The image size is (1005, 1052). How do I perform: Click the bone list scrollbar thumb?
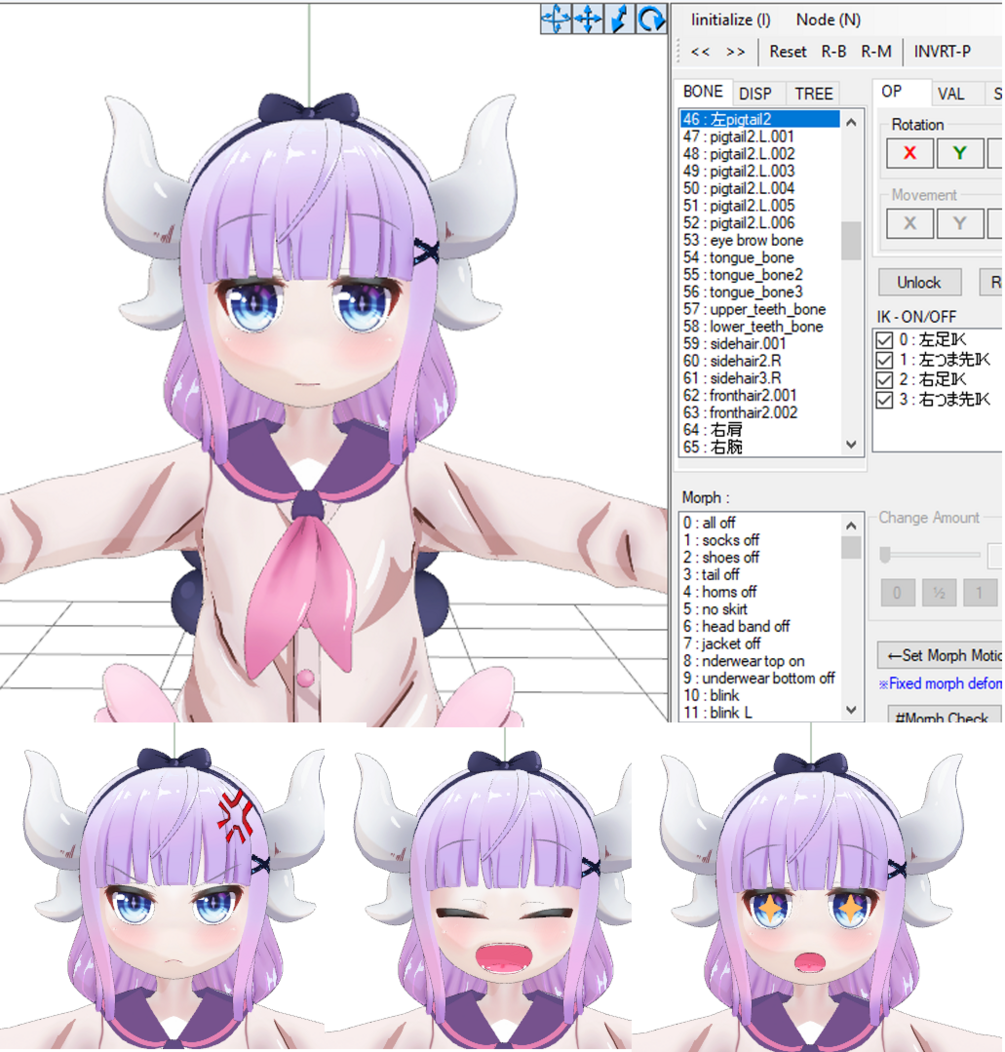click(x=851, y=240)
